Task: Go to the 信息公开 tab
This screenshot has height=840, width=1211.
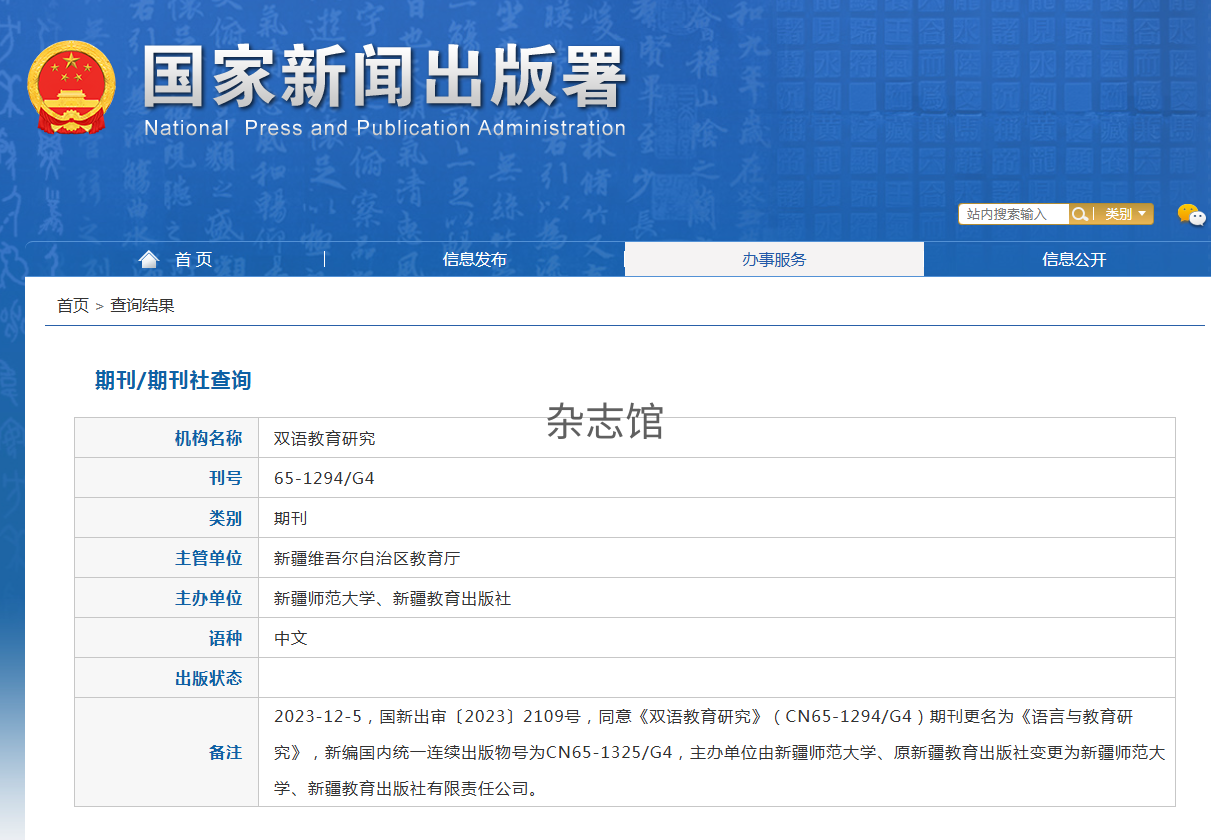Action: 1073,260
